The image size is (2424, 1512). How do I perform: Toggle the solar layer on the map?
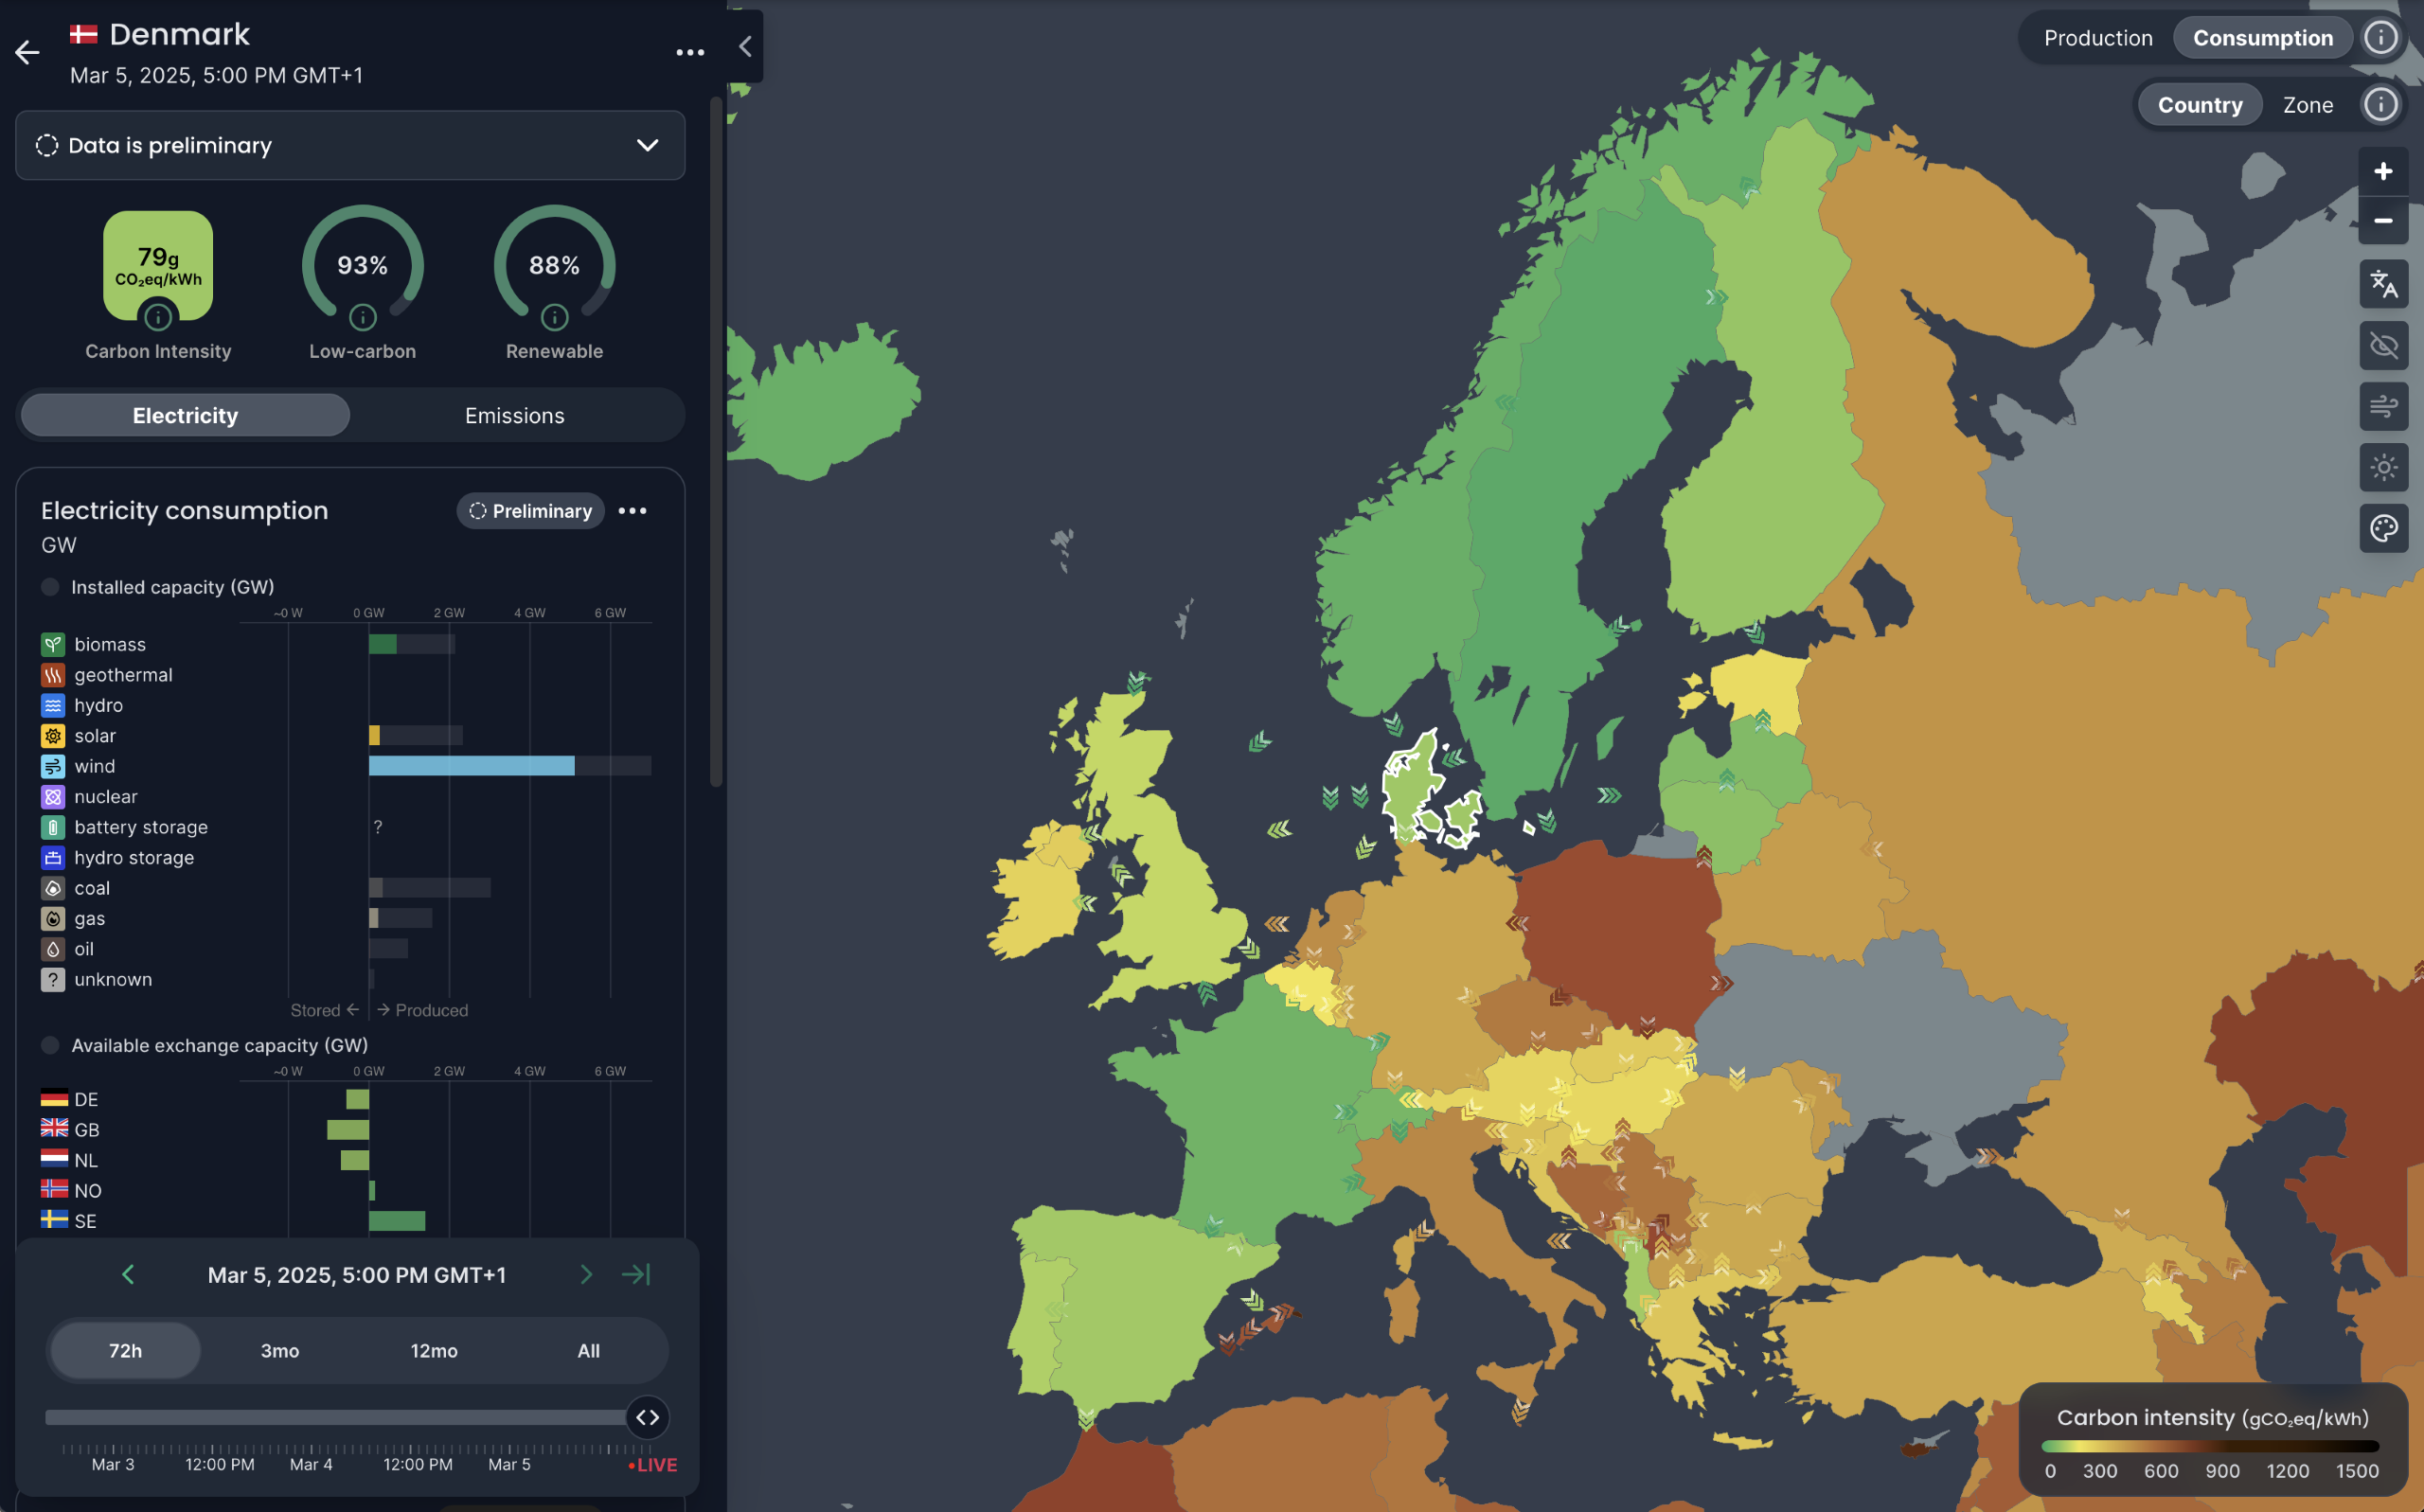click(2384, 467)
